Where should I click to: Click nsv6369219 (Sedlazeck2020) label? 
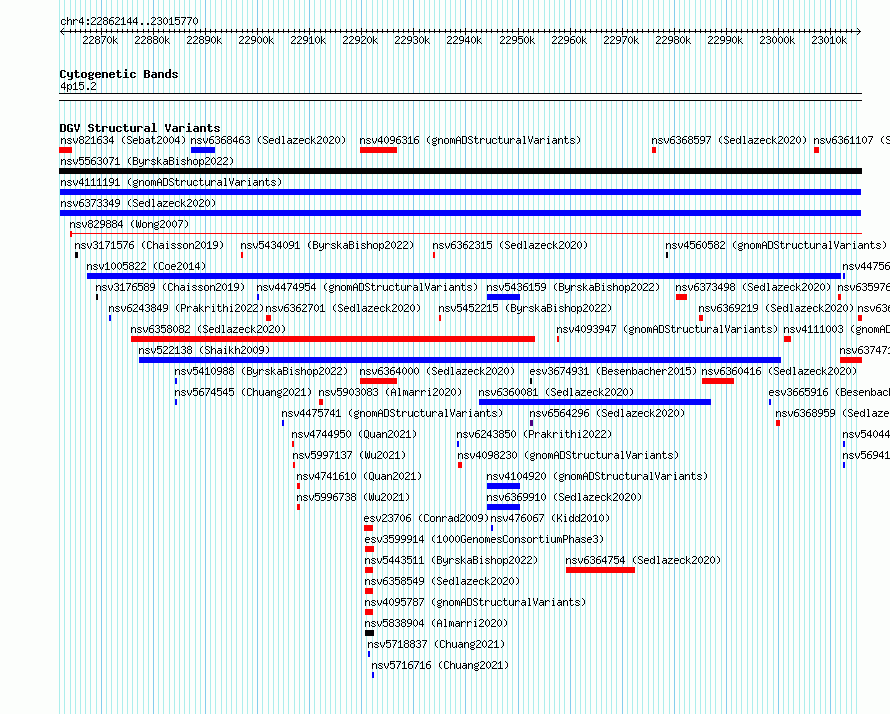coord(776,308)
